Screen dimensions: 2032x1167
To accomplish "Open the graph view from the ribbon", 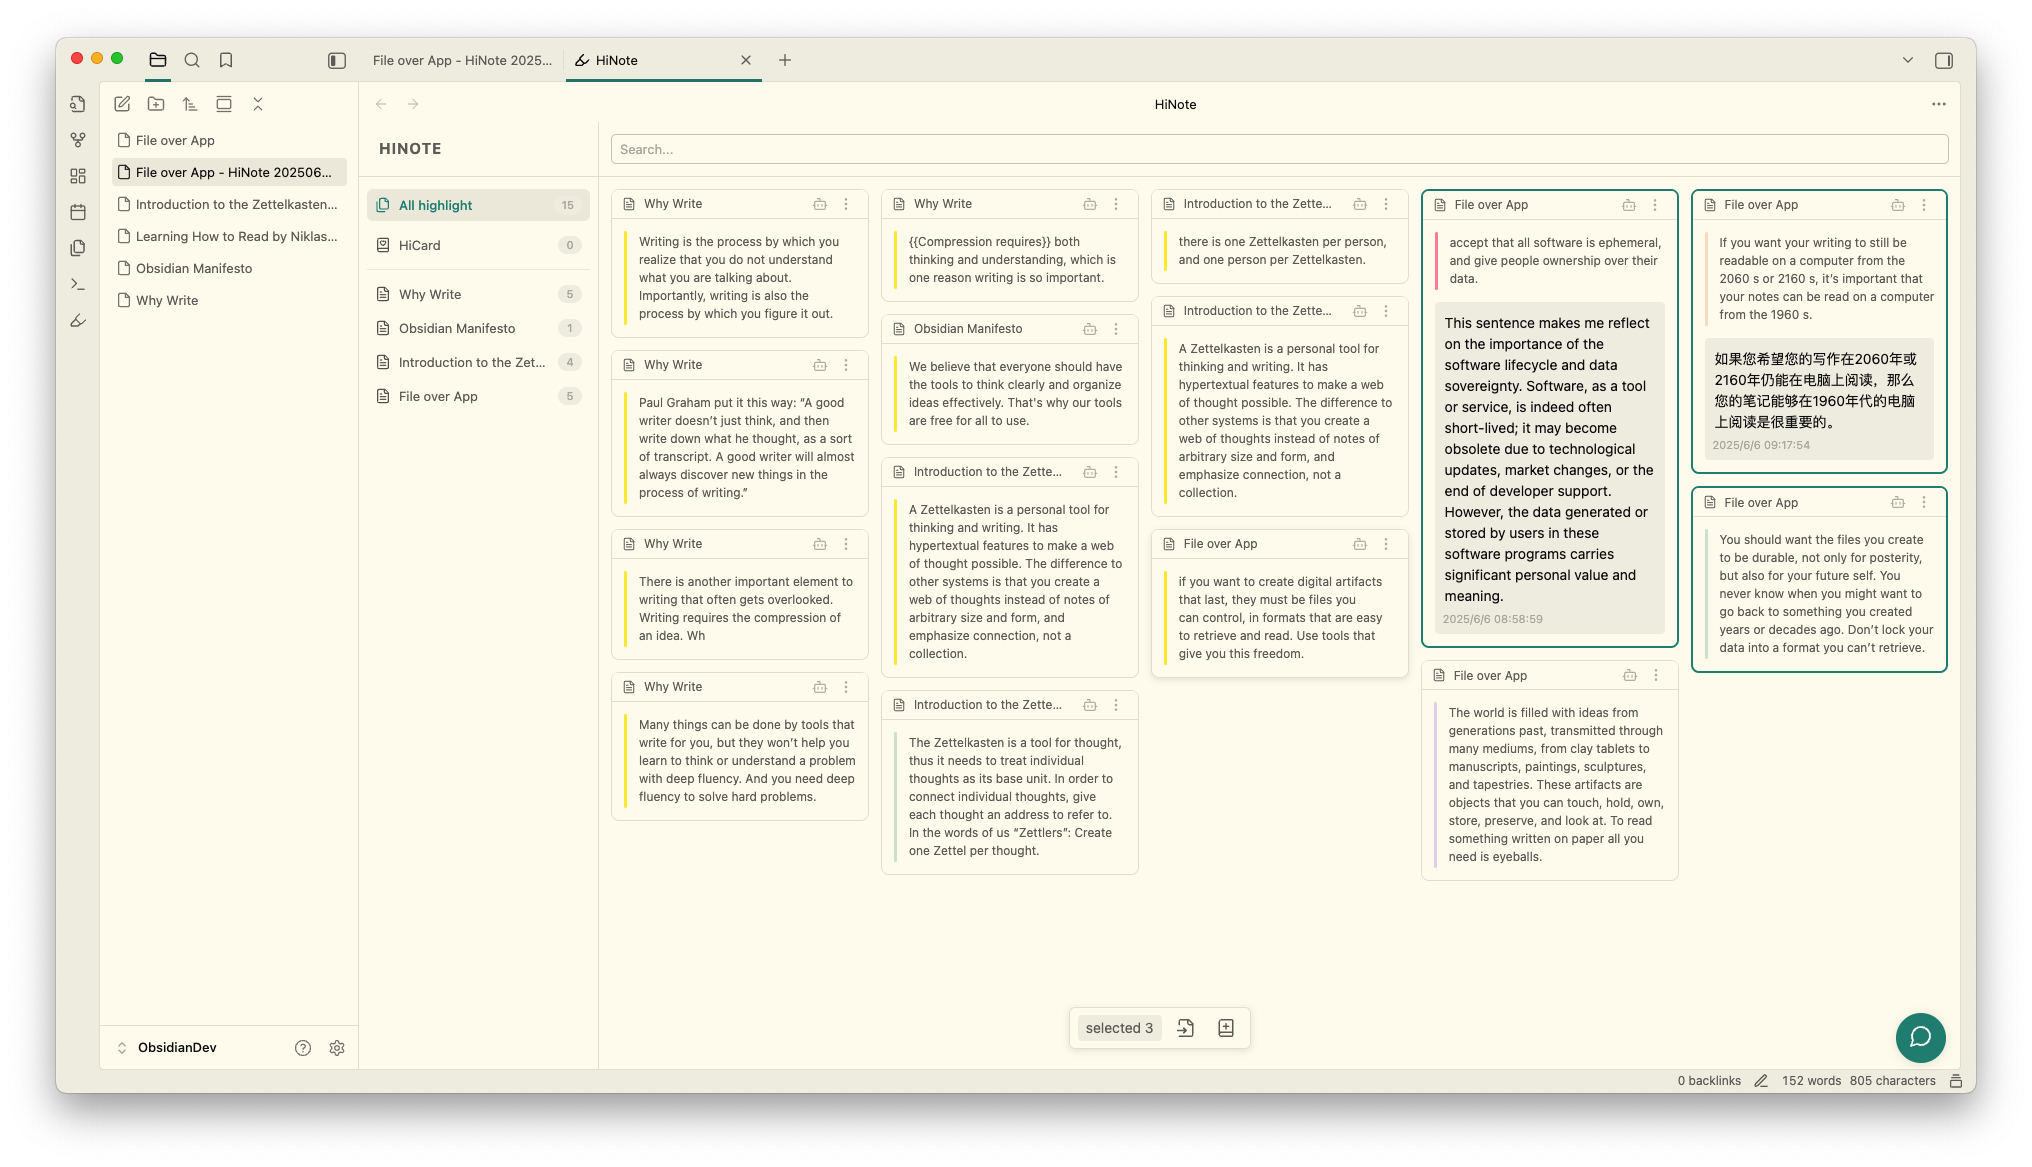I will coord(78,140).
